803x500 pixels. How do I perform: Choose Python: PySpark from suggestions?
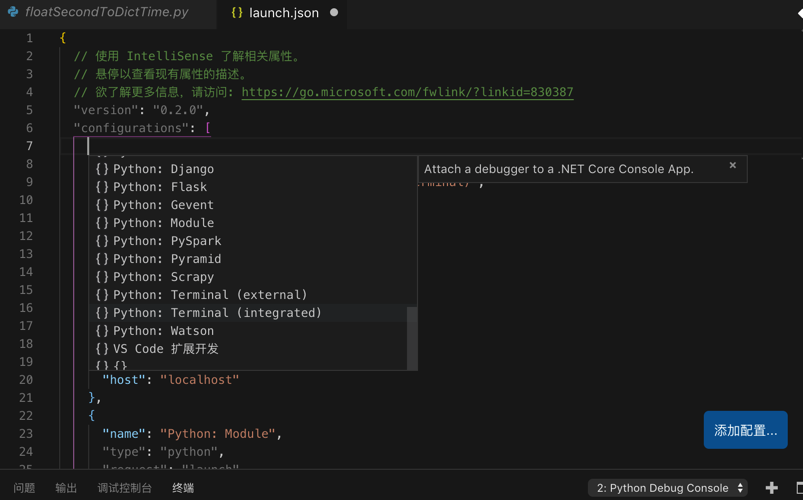167,241
